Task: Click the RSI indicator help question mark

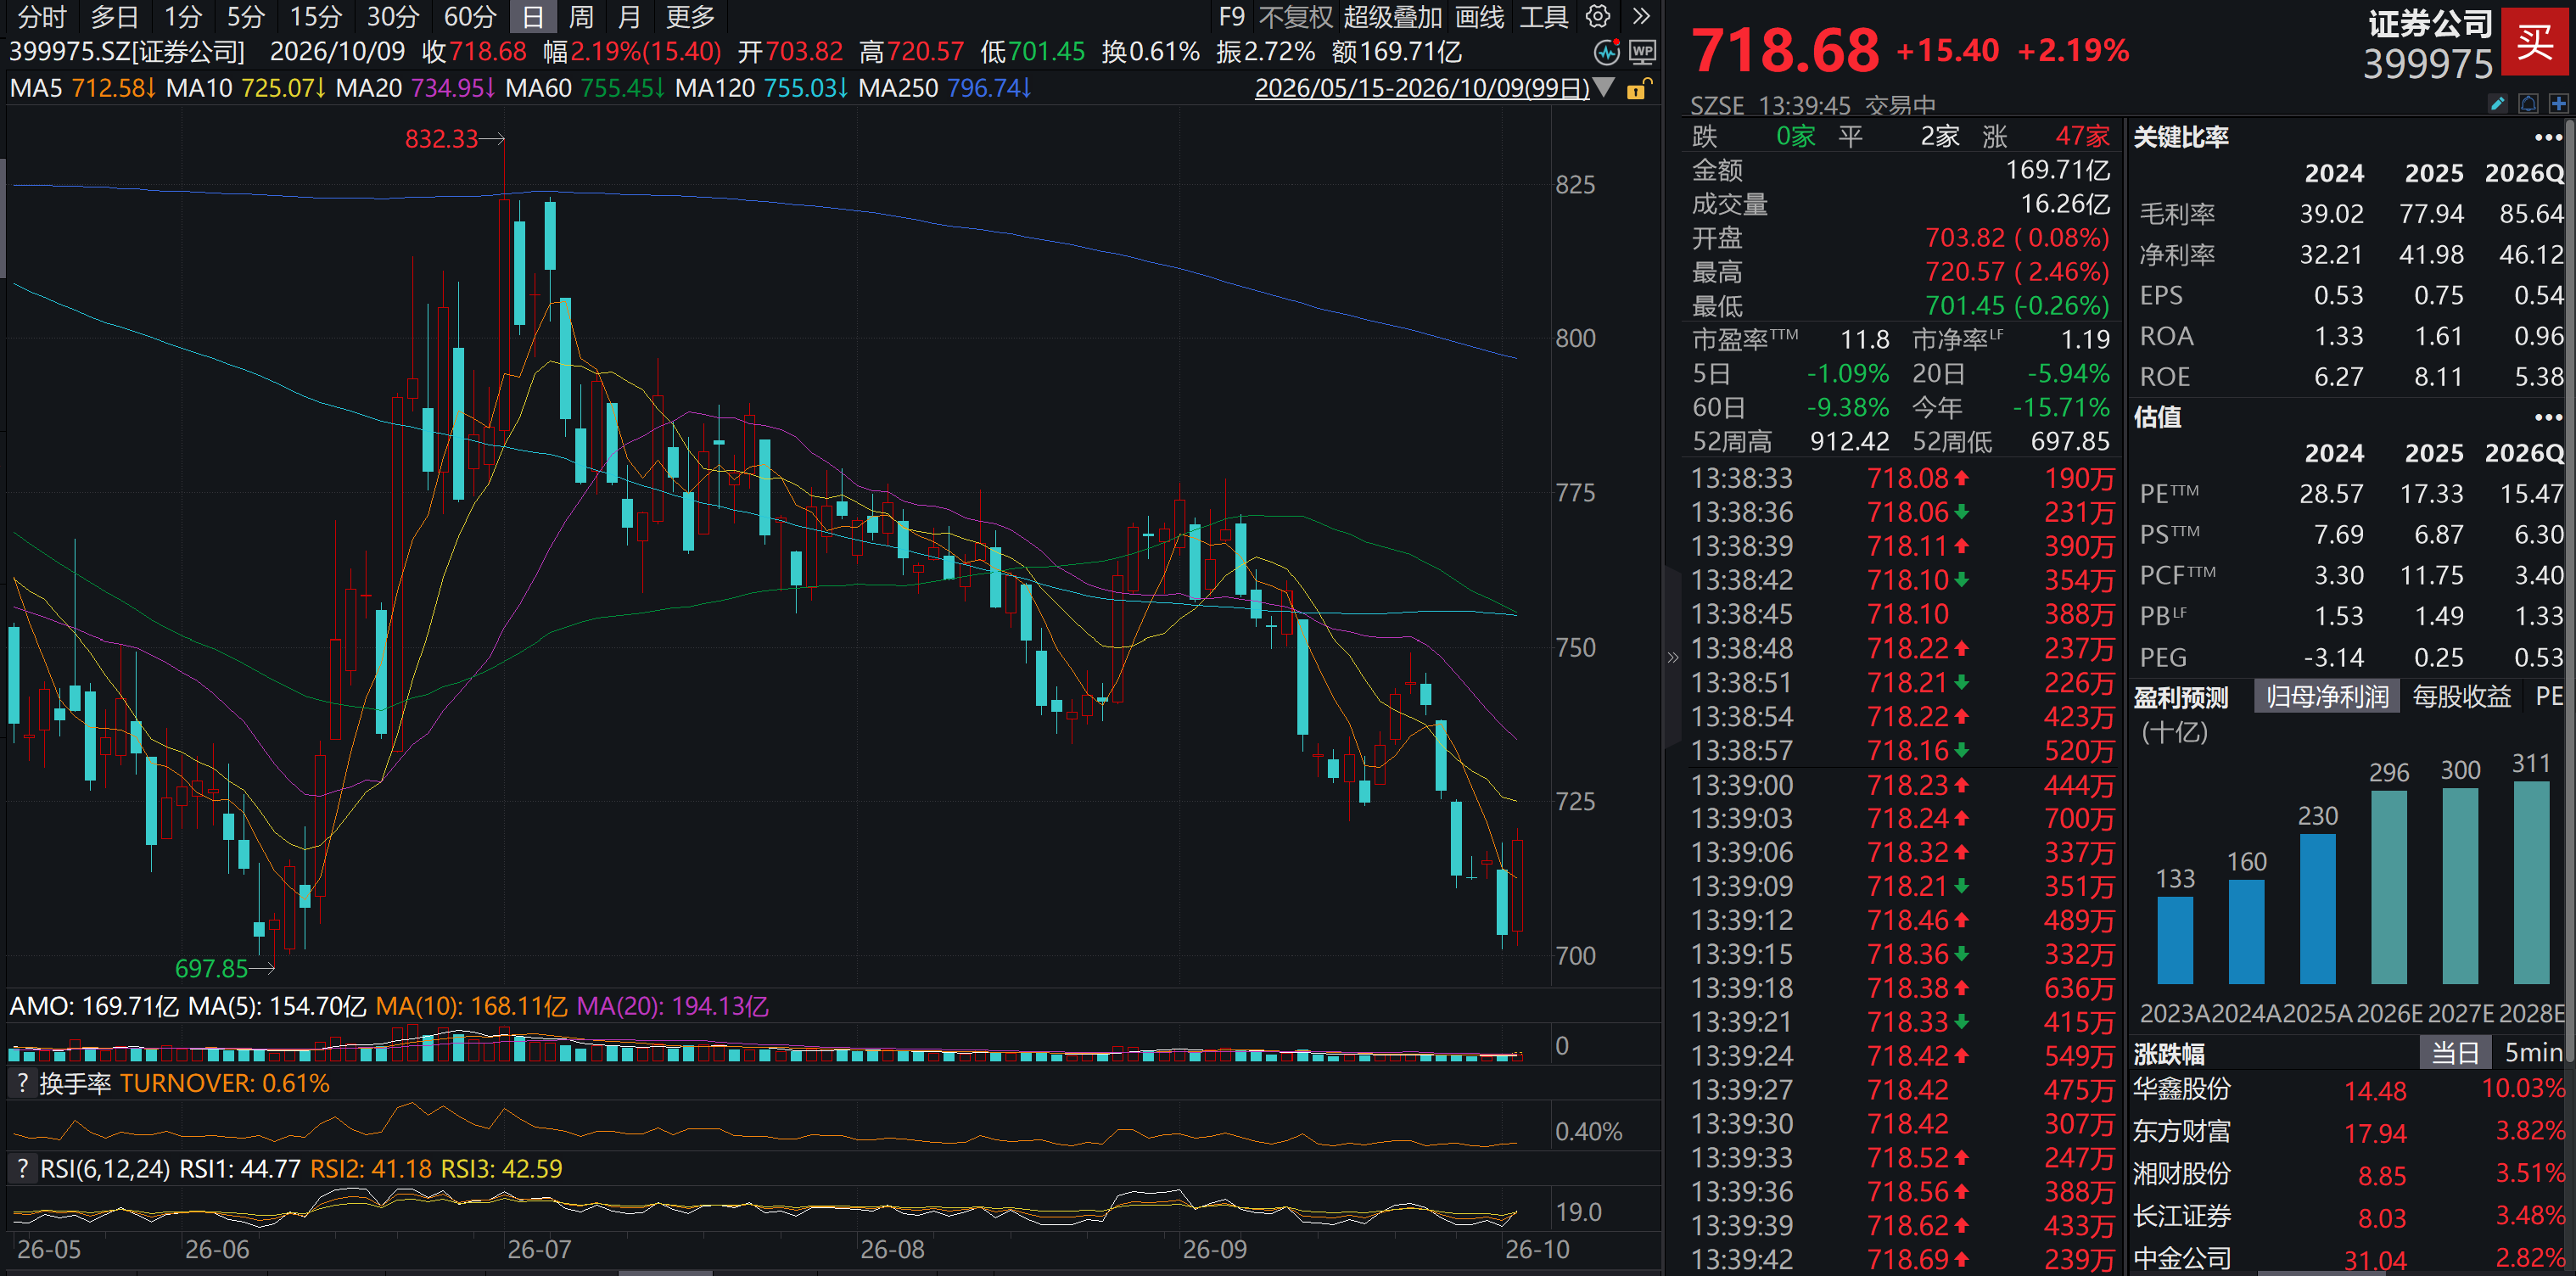Action: (22, 1168)
